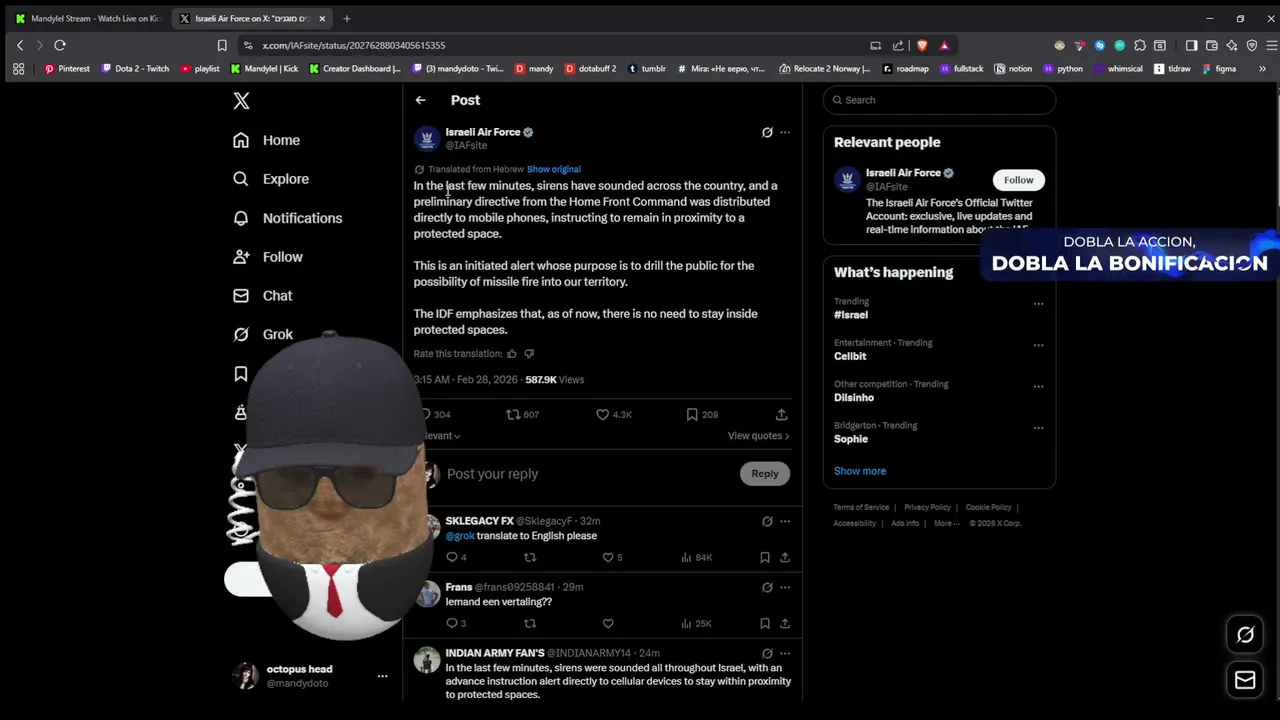Click the @grok mention in SKLEGACY FX's reply

460,536
